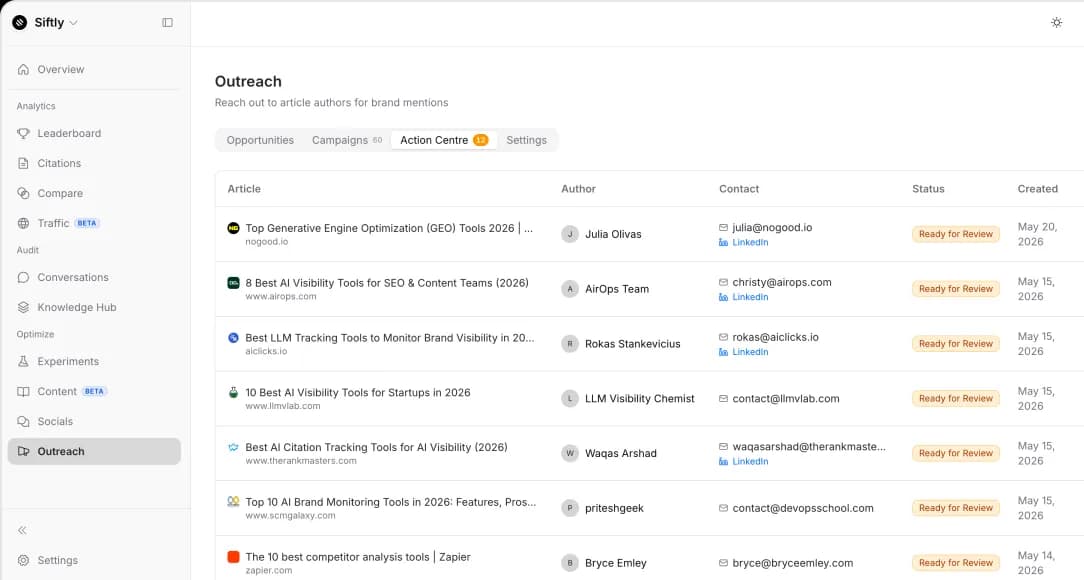This screenshot has width=1084, height=580.
Task: Click Ready for Review badge for Julia Olivas
Action: [x=955, y=234]
